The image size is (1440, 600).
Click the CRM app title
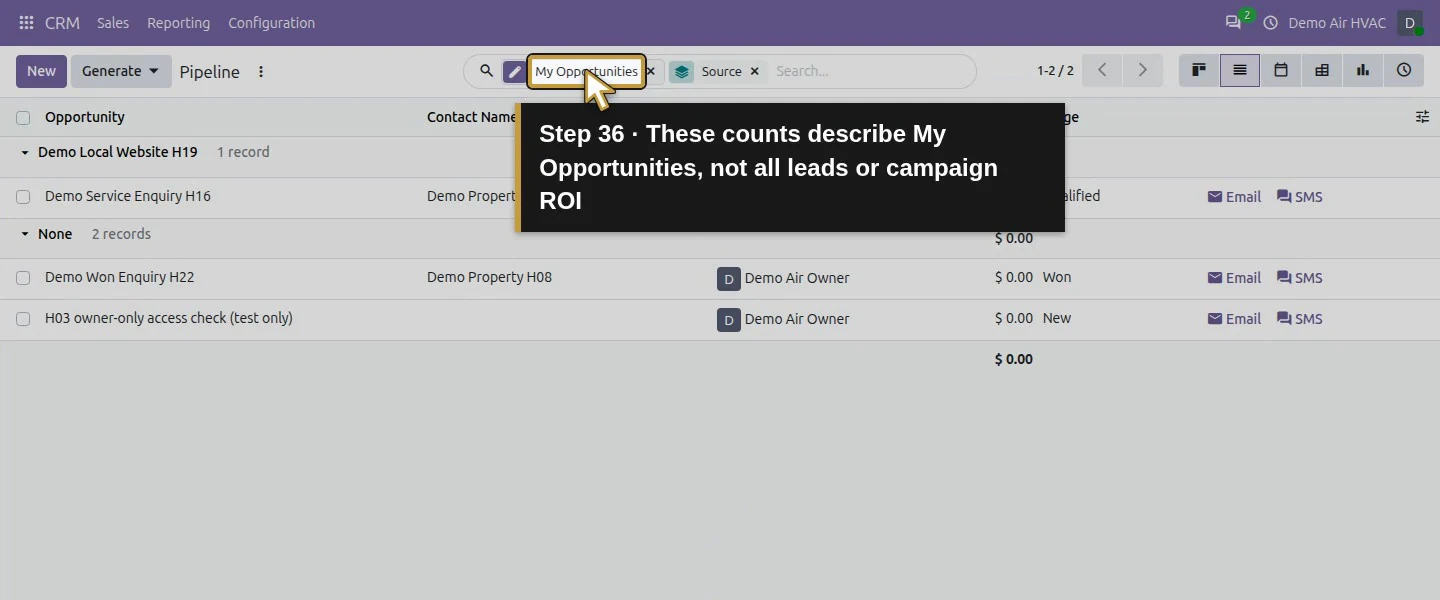62,23
